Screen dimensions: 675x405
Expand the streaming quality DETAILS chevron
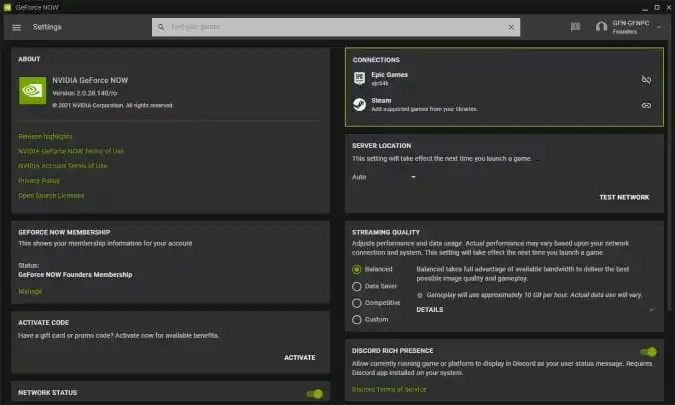tap(652, 310)
